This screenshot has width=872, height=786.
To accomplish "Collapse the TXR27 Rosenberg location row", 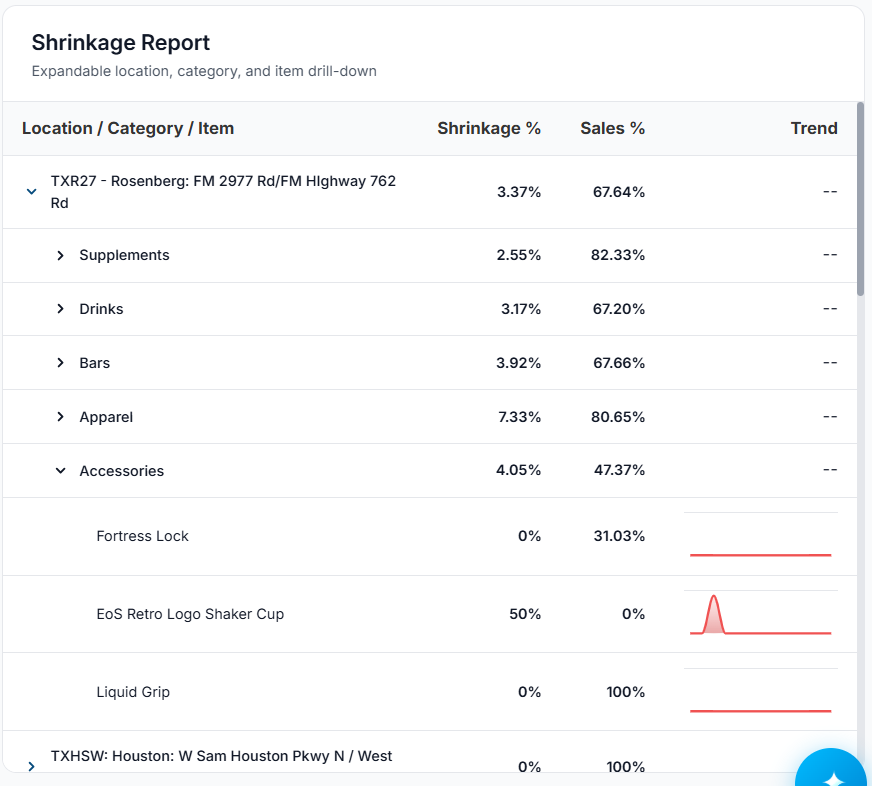I will [x=32, y=191].
